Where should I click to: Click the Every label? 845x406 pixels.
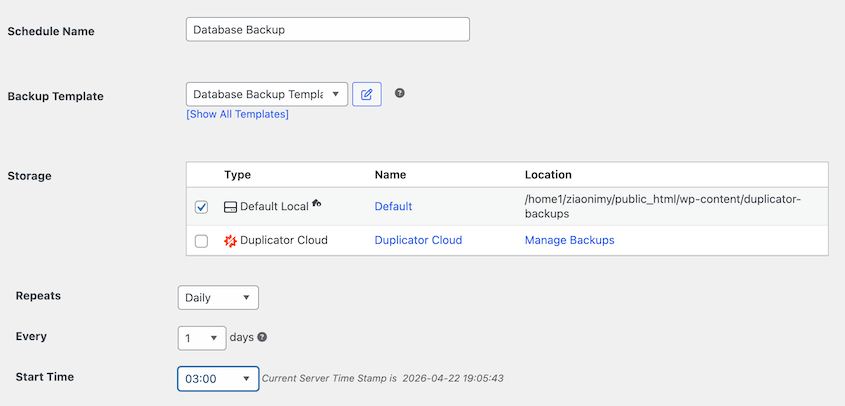[31, 336]
